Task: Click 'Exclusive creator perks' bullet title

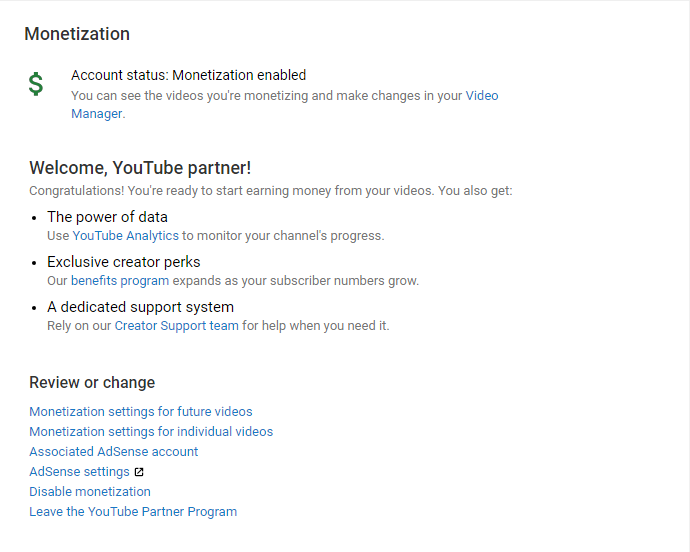Action: pyautogui.click(x=124, y=262)
